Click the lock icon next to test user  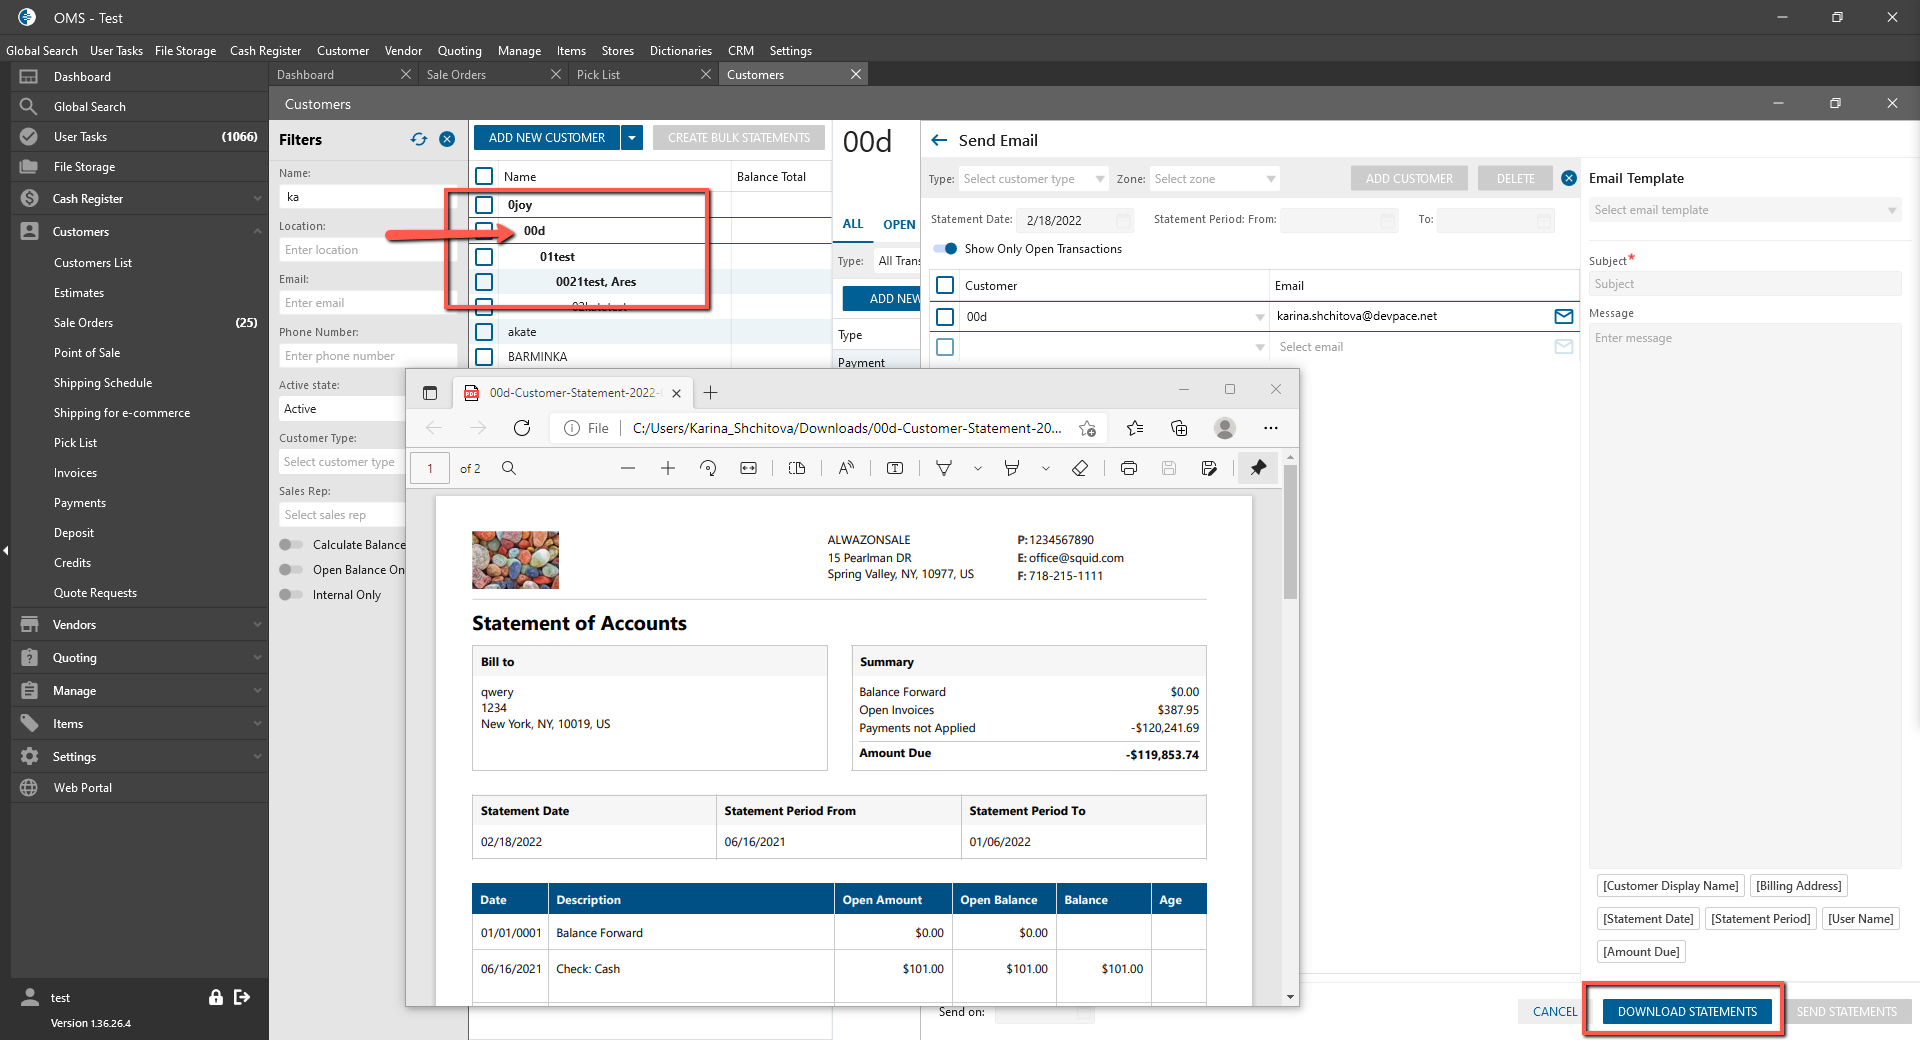[215, 997]
